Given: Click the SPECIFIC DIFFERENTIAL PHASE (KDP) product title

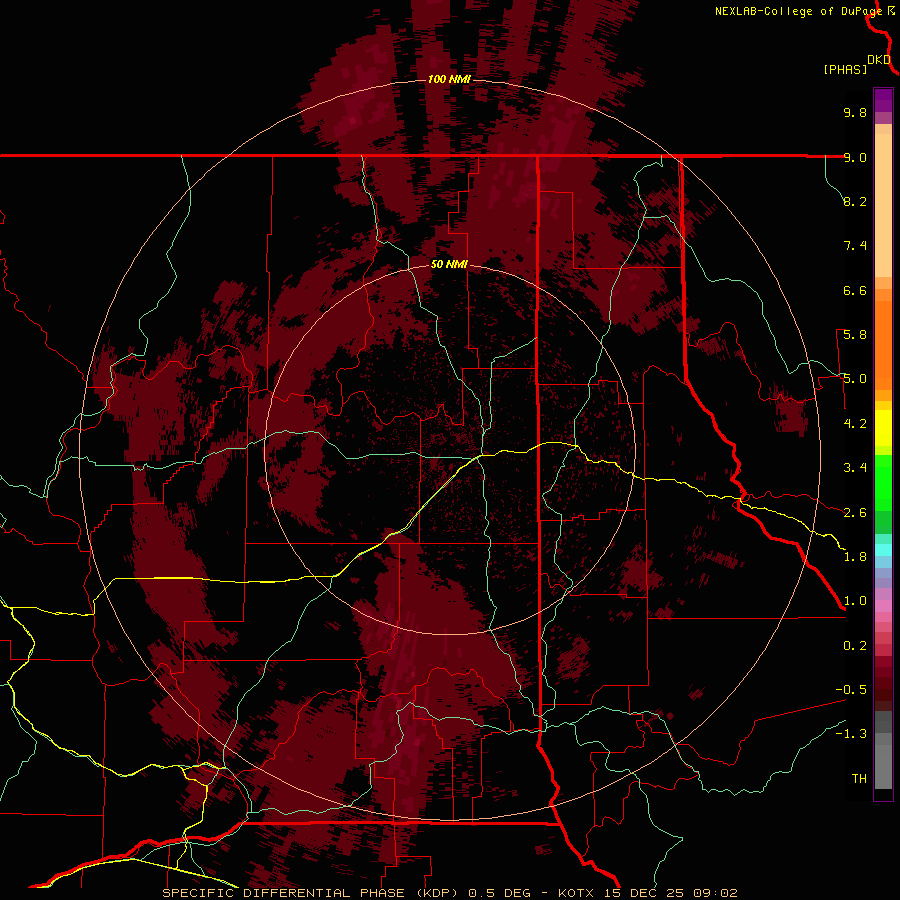Looking at the screenshot, I should [312, 893].
